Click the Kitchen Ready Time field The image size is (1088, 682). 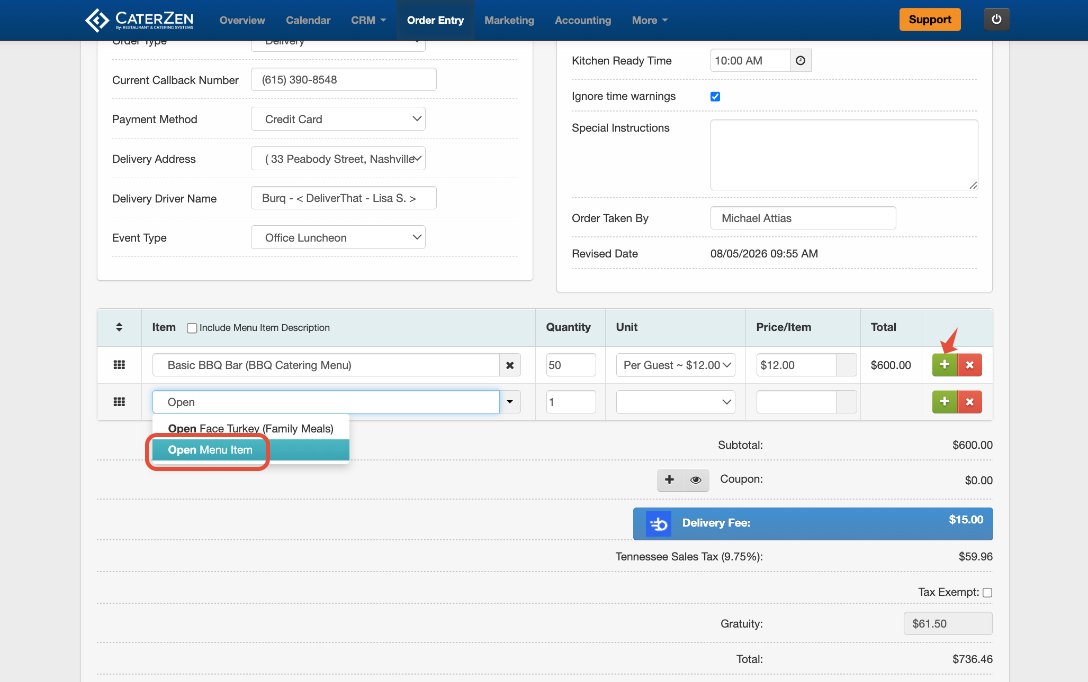[750, 61]
